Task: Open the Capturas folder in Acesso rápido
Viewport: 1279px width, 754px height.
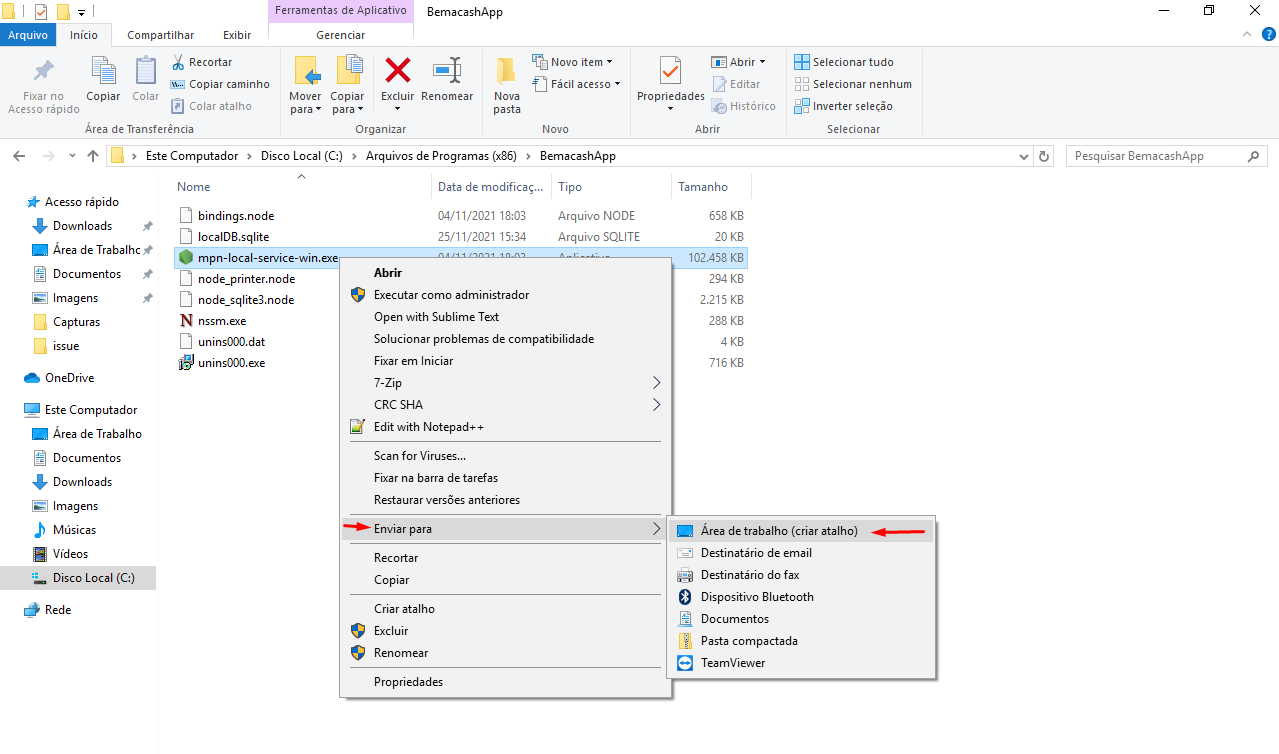Action: tap(76, 322)
